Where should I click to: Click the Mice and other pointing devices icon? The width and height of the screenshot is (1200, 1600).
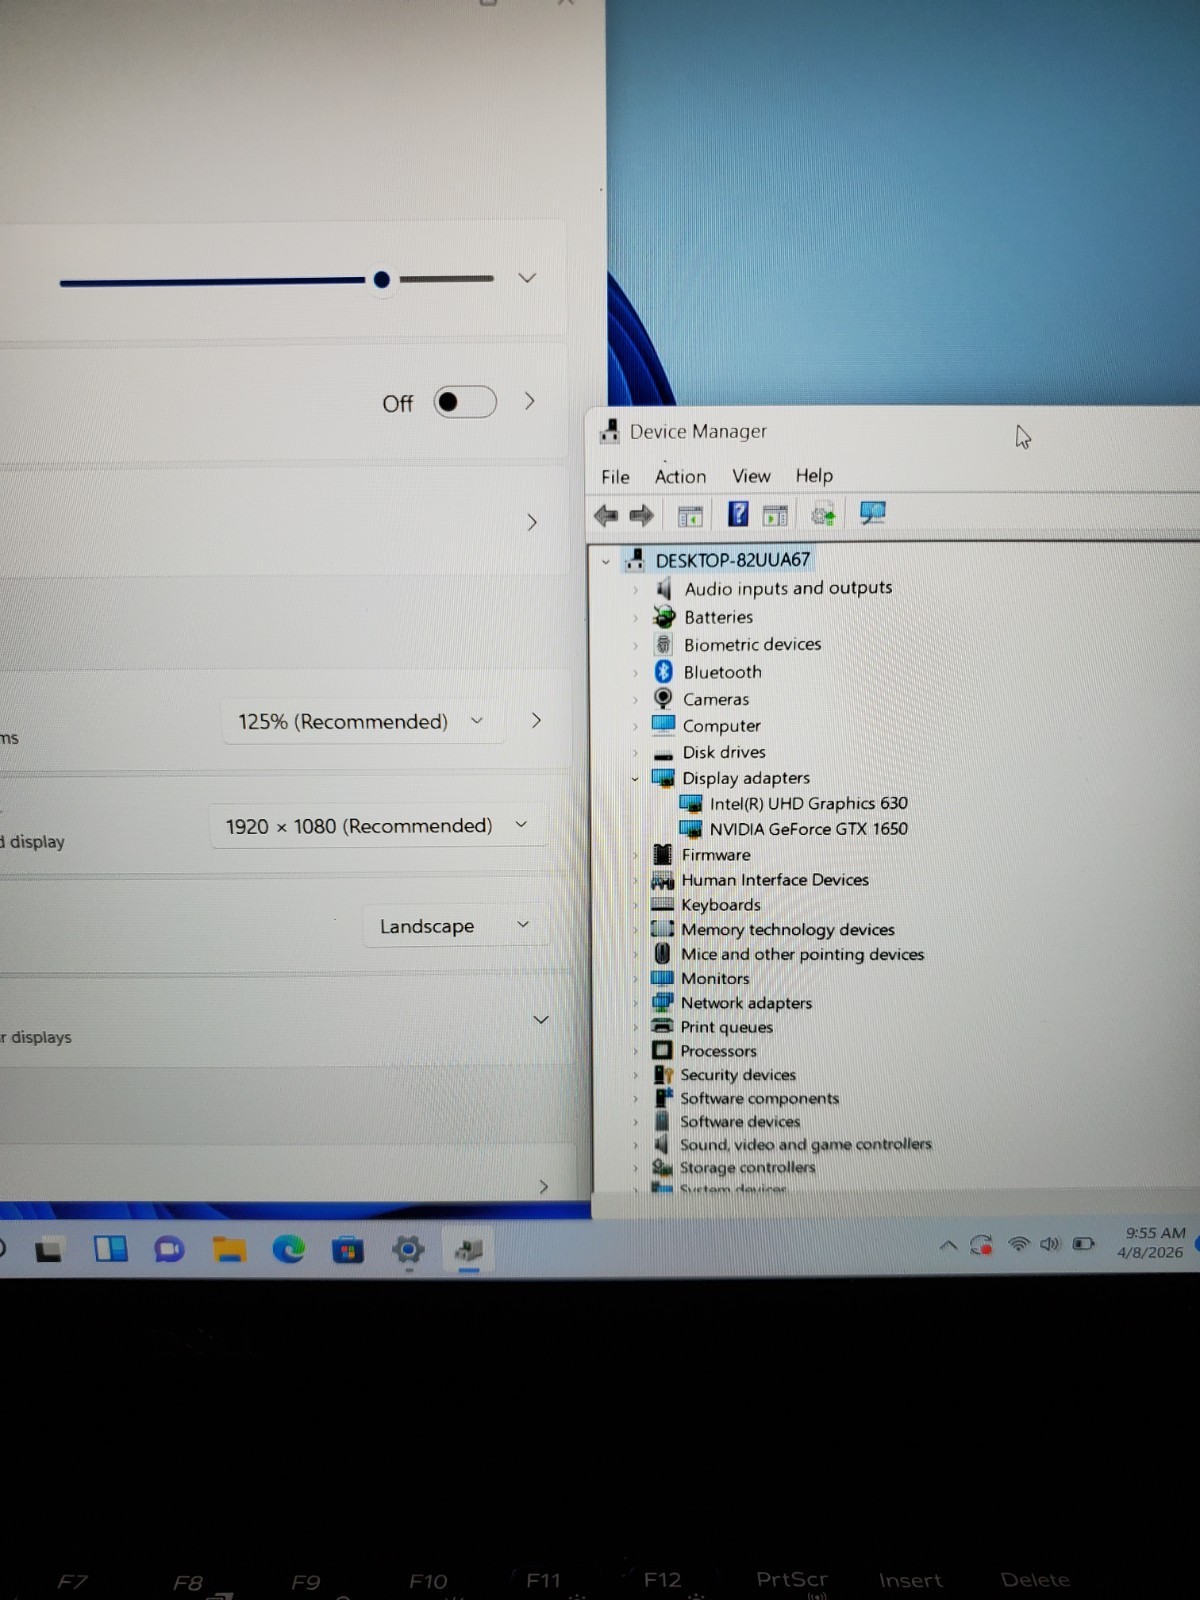(662, 953)
